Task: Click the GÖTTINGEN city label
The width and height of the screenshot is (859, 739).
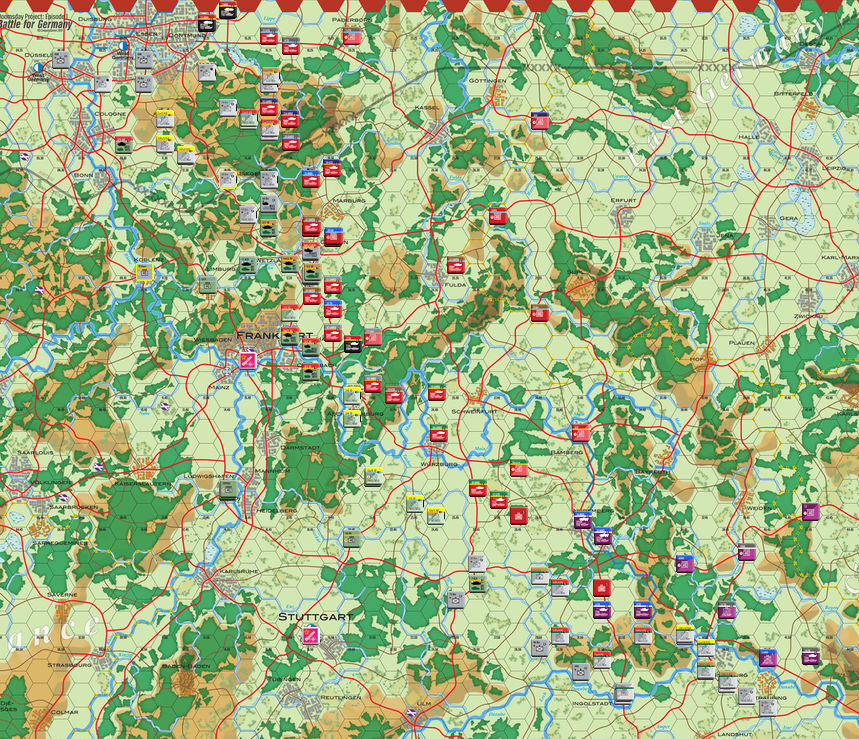Action: (488, 81)
